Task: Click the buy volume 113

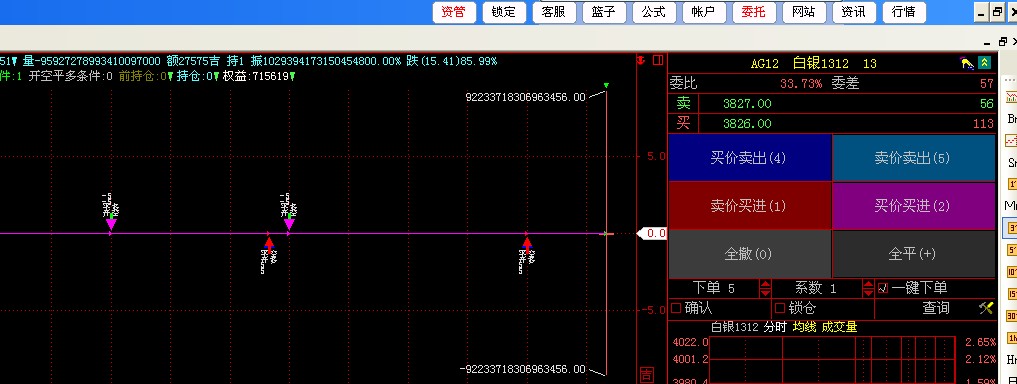Action: (x=983, y=123)
